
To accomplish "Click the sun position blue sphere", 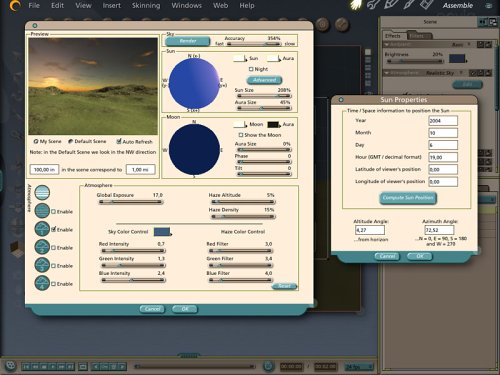I will pyautogui.click(x=194, y=84).
